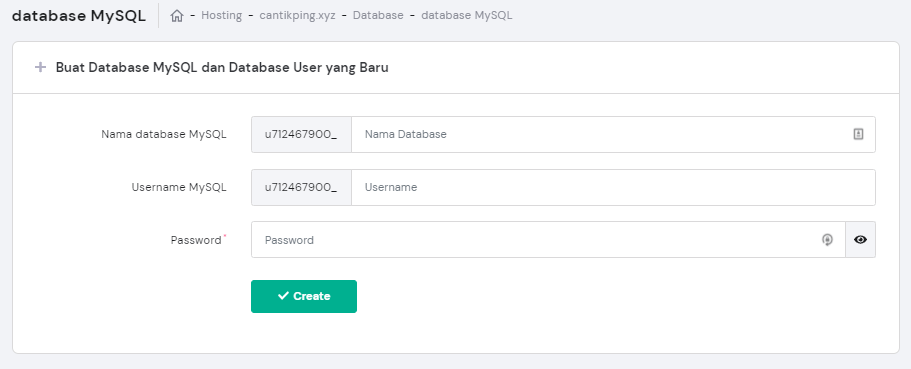The image size is (911, 369).
Task: Click the 'Username MySQL' label
Action: [x=179, y=187]
